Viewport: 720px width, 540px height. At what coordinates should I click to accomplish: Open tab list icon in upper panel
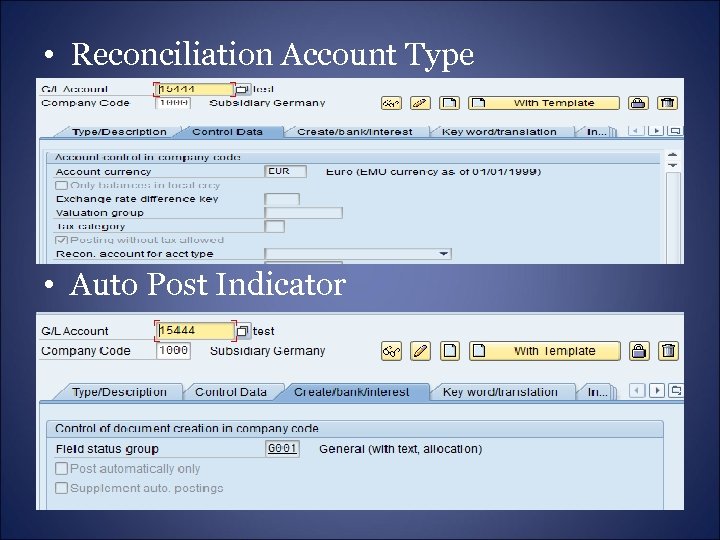[x=675, y=131]
